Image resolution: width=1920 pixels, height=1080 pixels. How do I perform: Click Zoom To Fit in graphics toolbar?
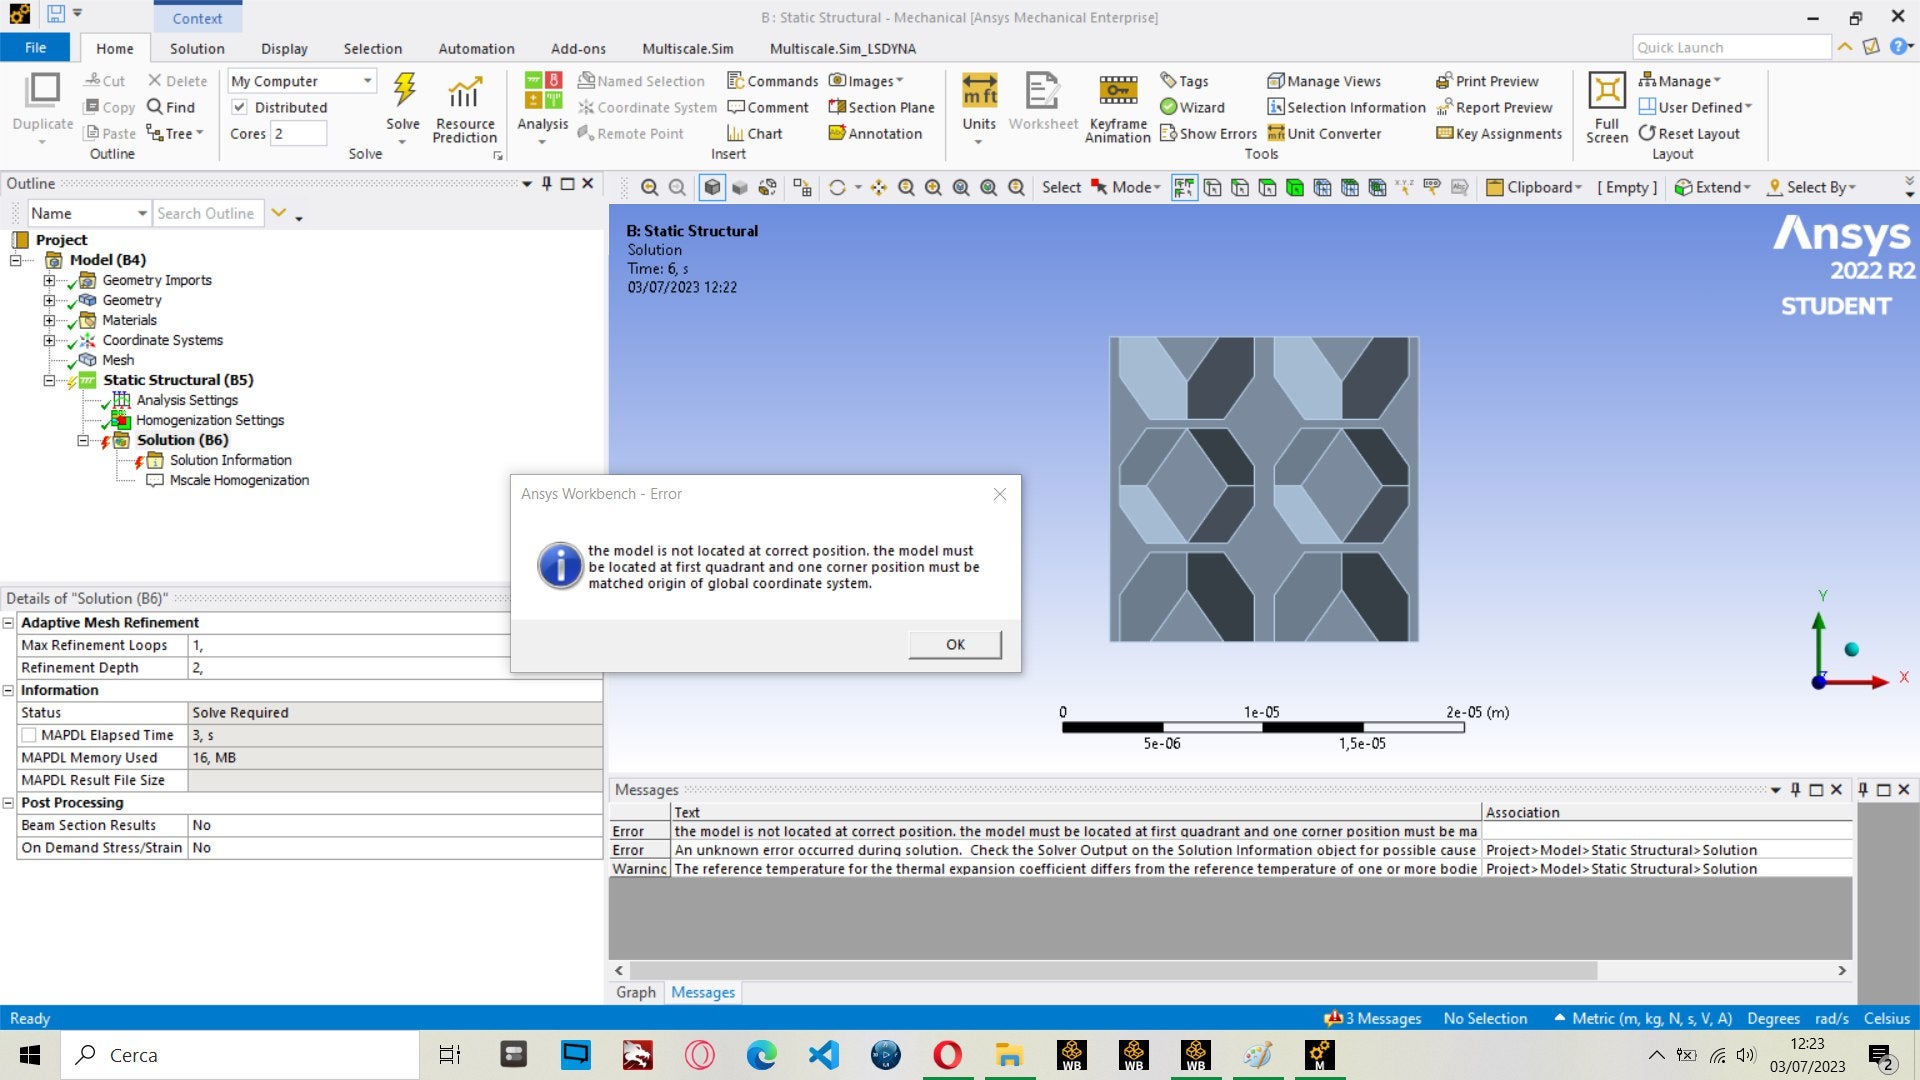point(961,187)
